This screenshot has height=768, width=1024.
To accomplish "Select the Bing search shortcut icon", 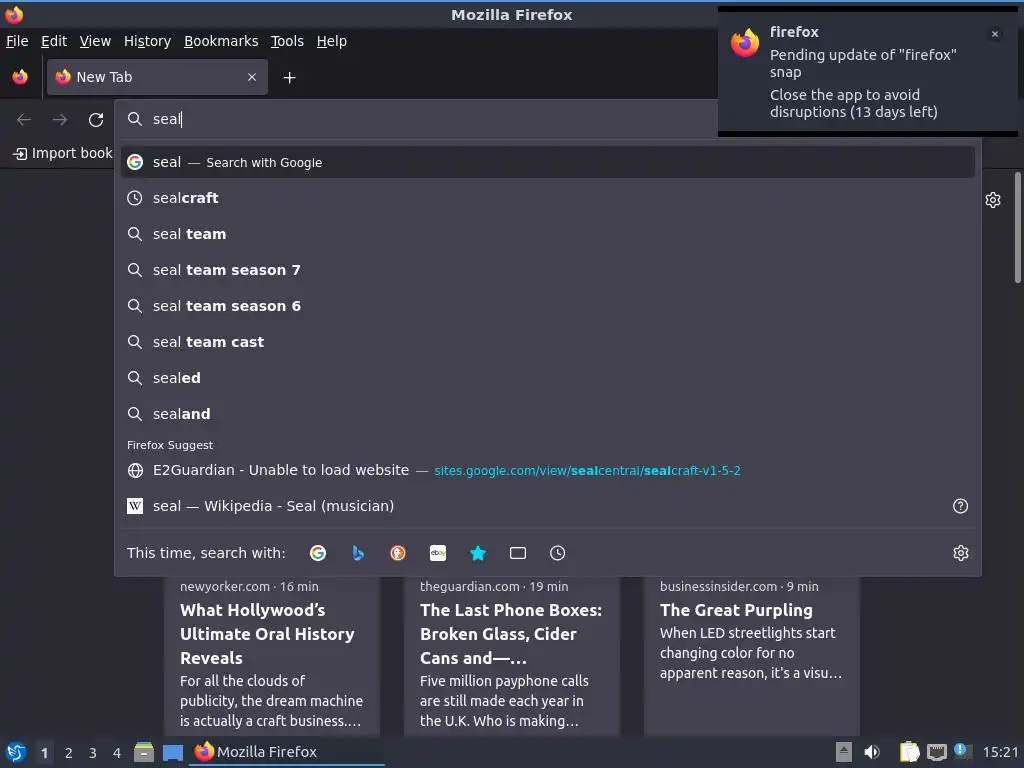I will click(358, 553).
